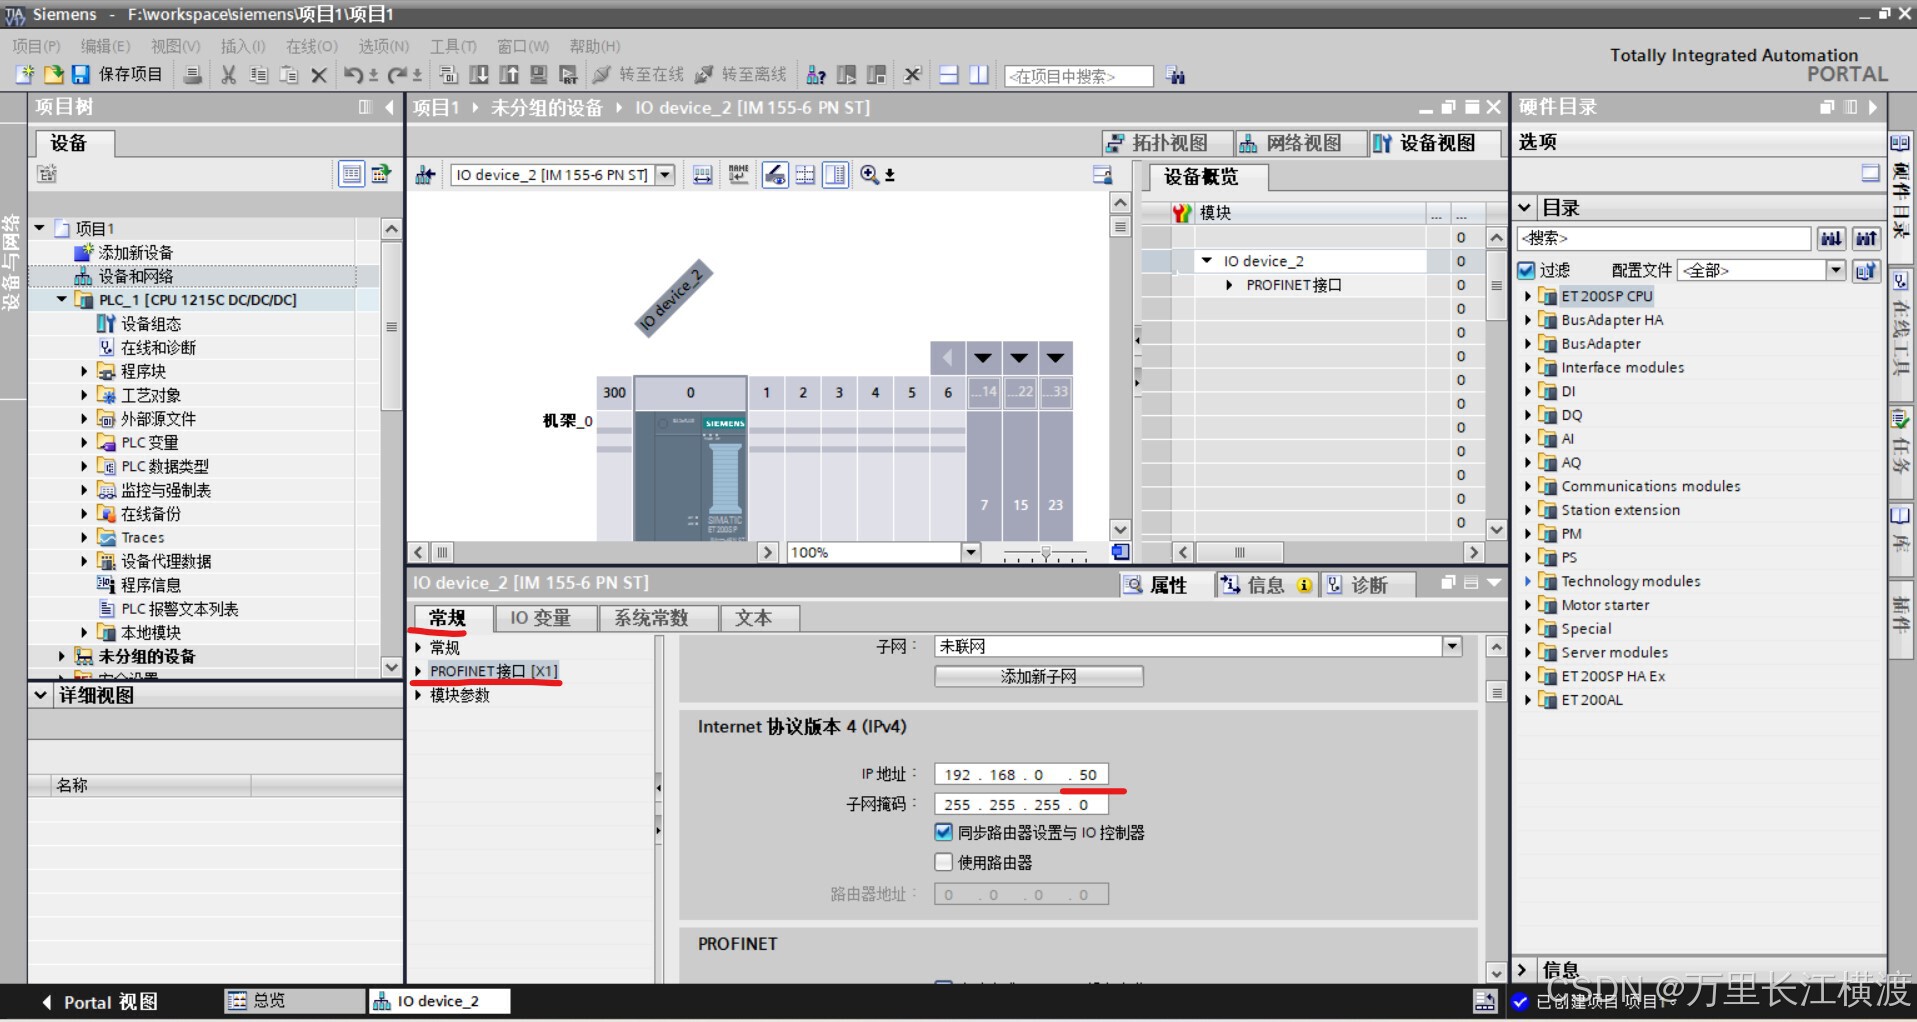Open the 选项(N) menu
The width and height of the screenshot is (1917, 1022).
click(384, 46)
